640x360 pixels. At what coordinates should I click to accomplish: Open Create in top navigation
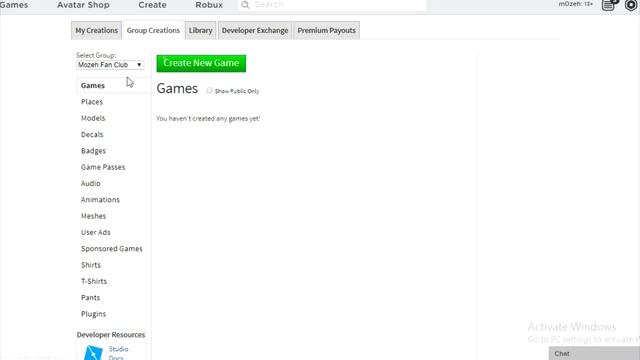pos(152,5)
